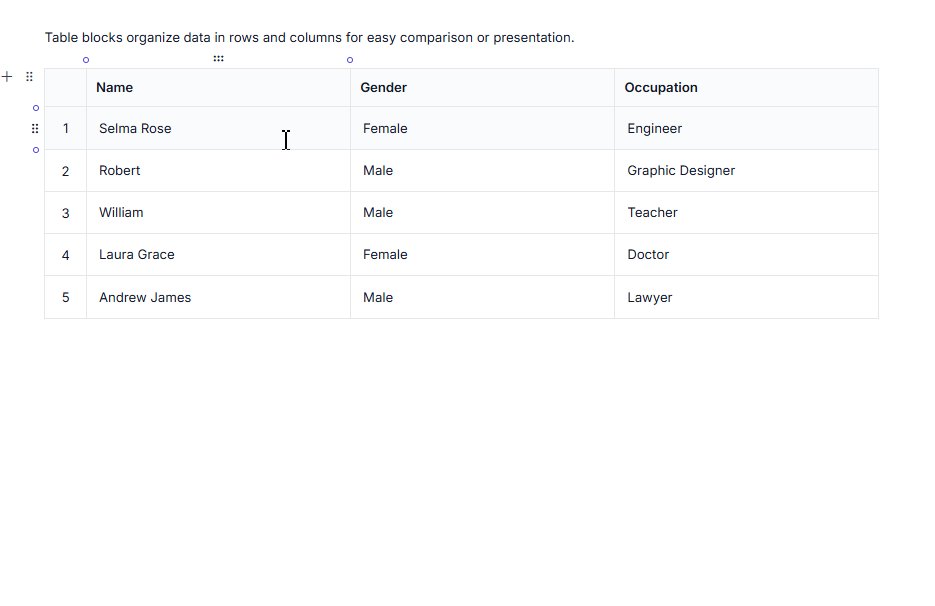Select the Name header cell
Viewport: 935px width, 606px height.
pos(218,88)
